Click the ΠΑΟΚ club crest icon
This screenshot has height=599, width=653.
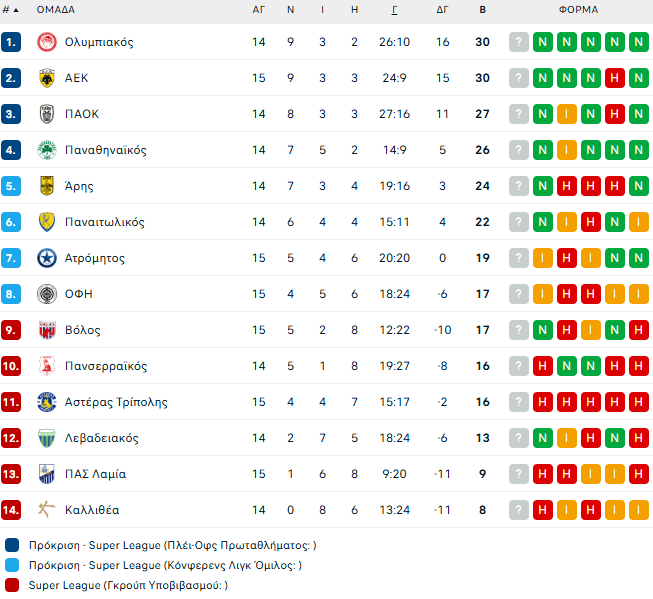tap(46, 114)
